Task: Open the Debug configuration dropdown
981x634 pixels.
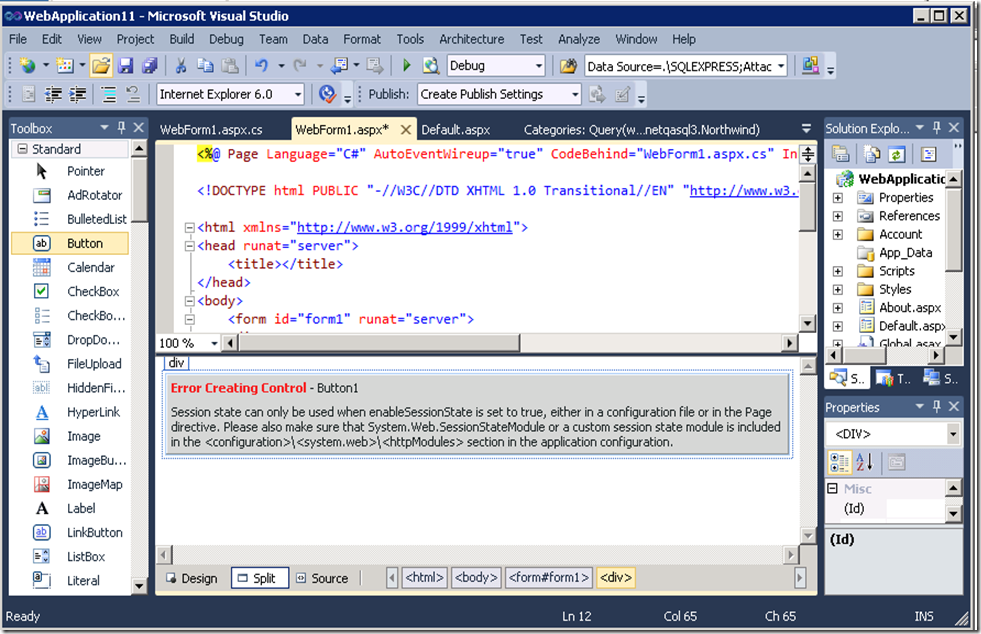Action: click(x=538, y=66)
